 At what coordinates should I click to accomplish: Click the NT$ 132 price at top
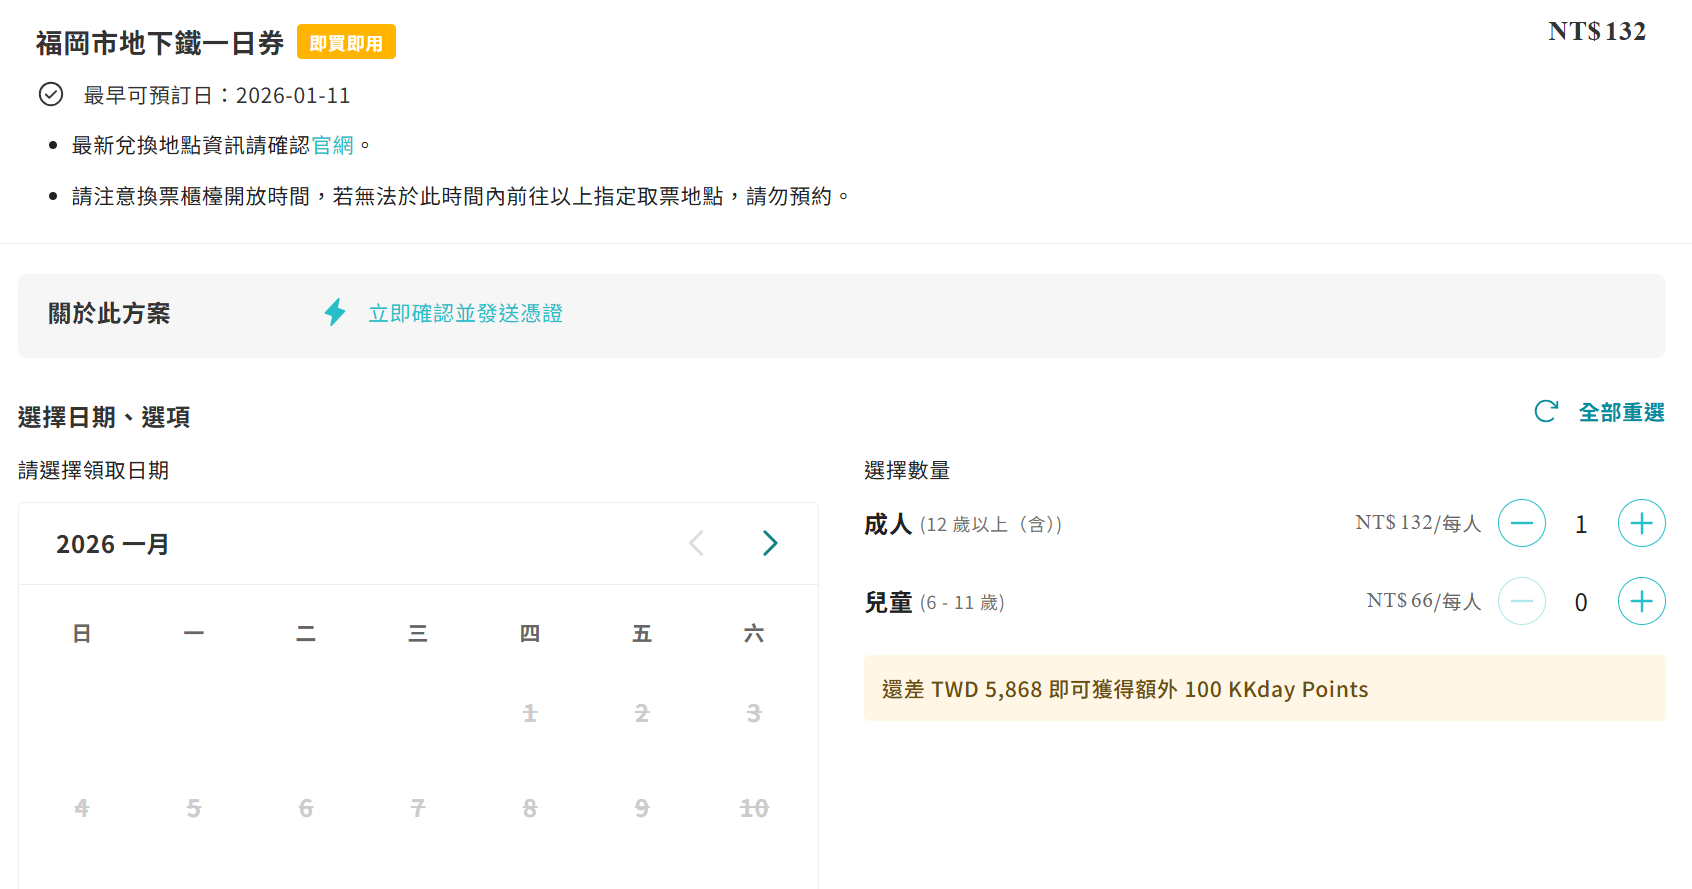click(1596, 31)
